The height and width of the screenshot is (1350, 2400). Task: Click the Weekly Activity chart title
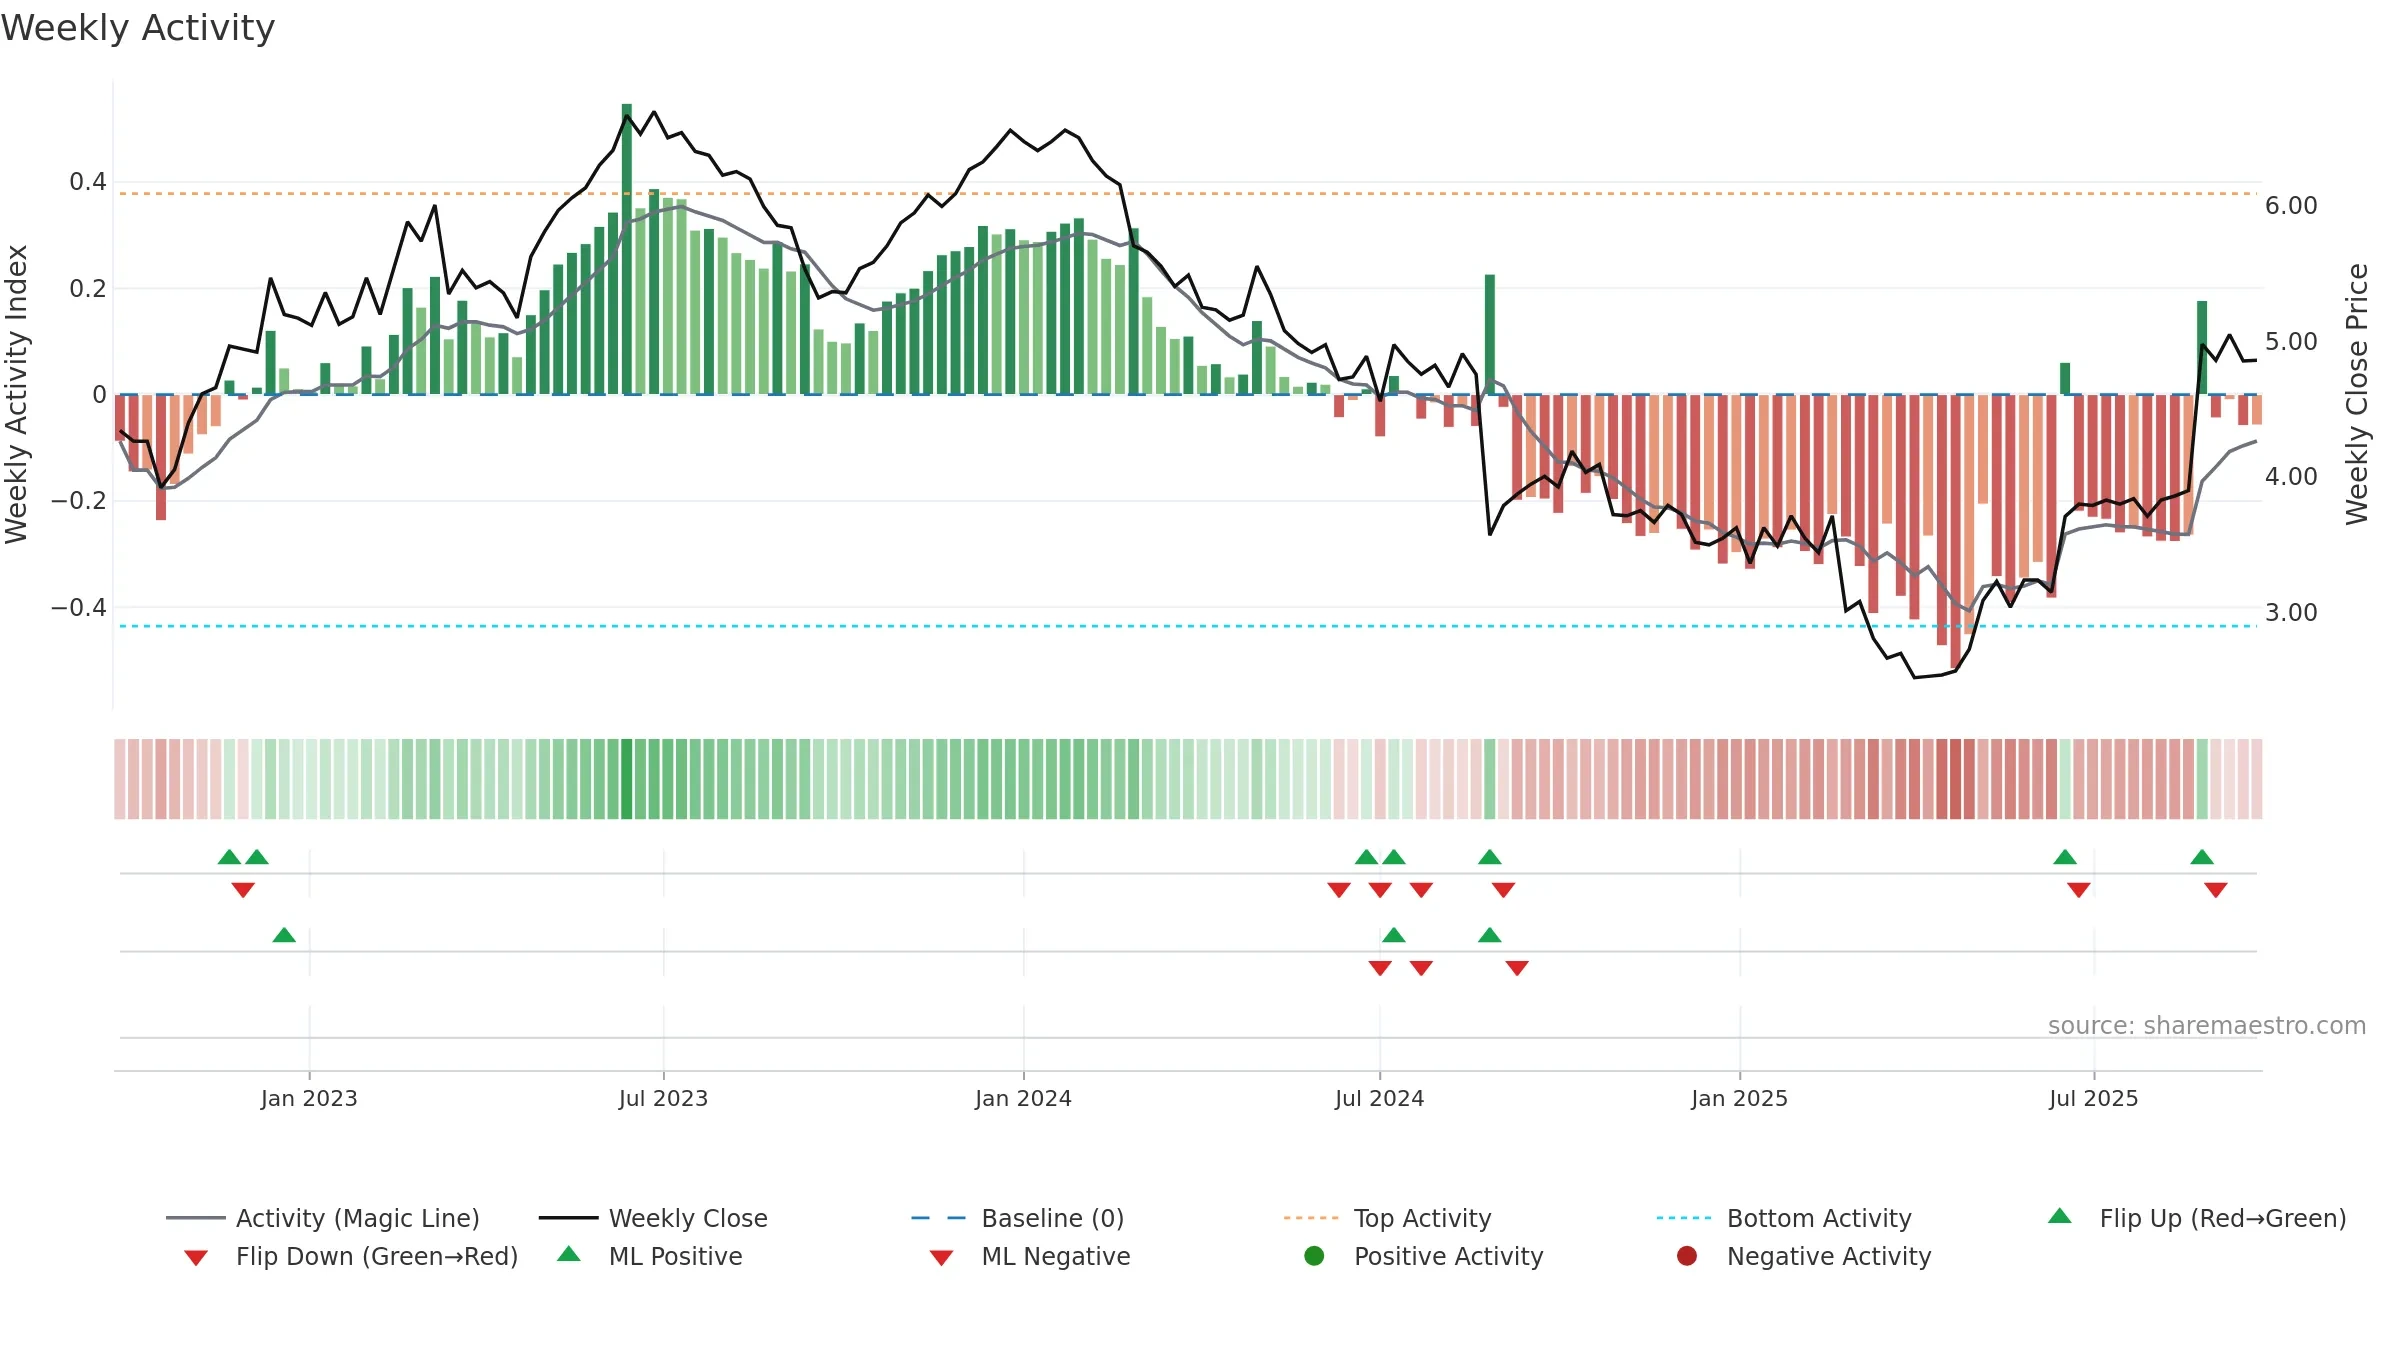[138, 28]
